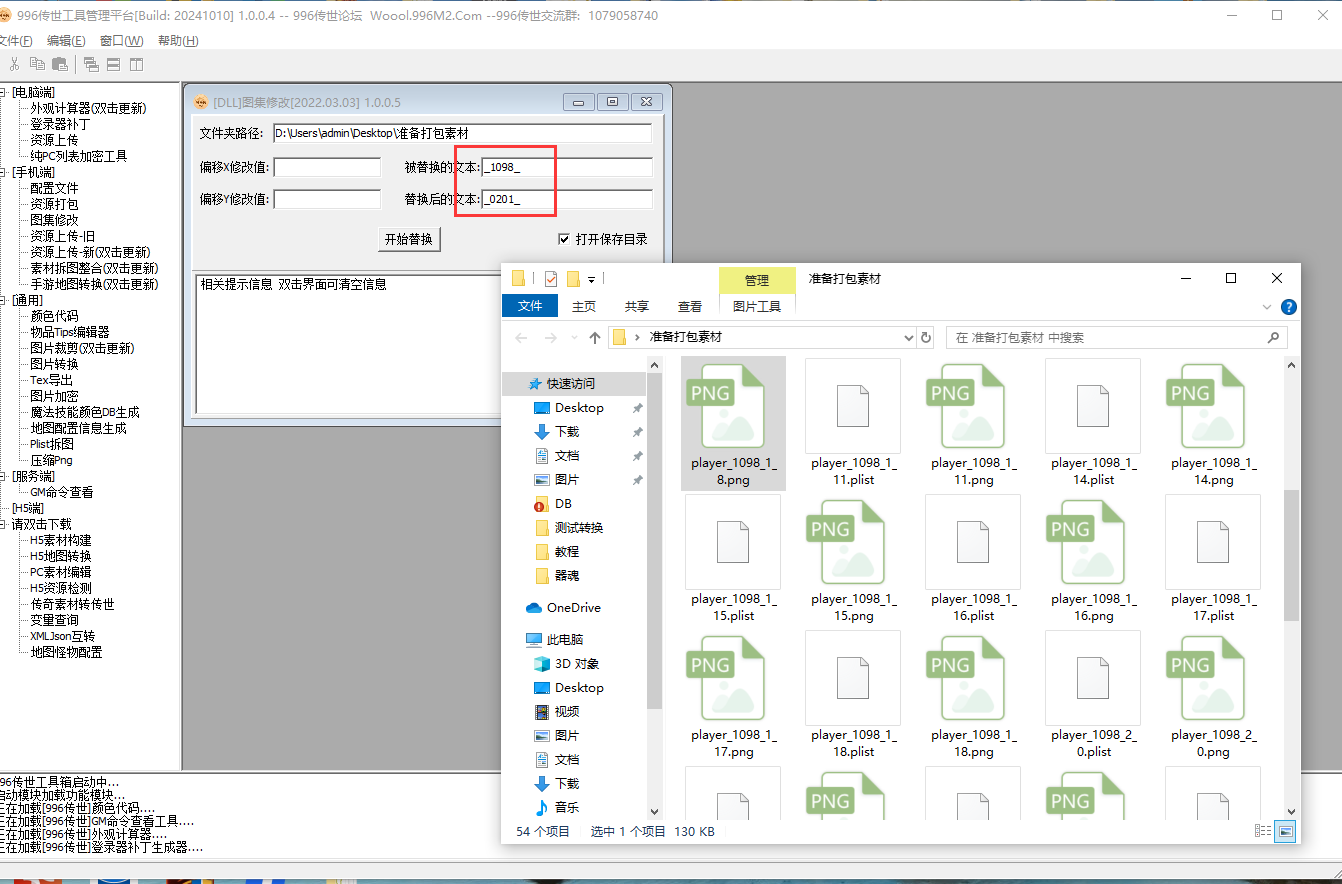This screenshot has height=884, width=1342.
Task: Go up one folder with up arrow
Action: pos(595,338)
